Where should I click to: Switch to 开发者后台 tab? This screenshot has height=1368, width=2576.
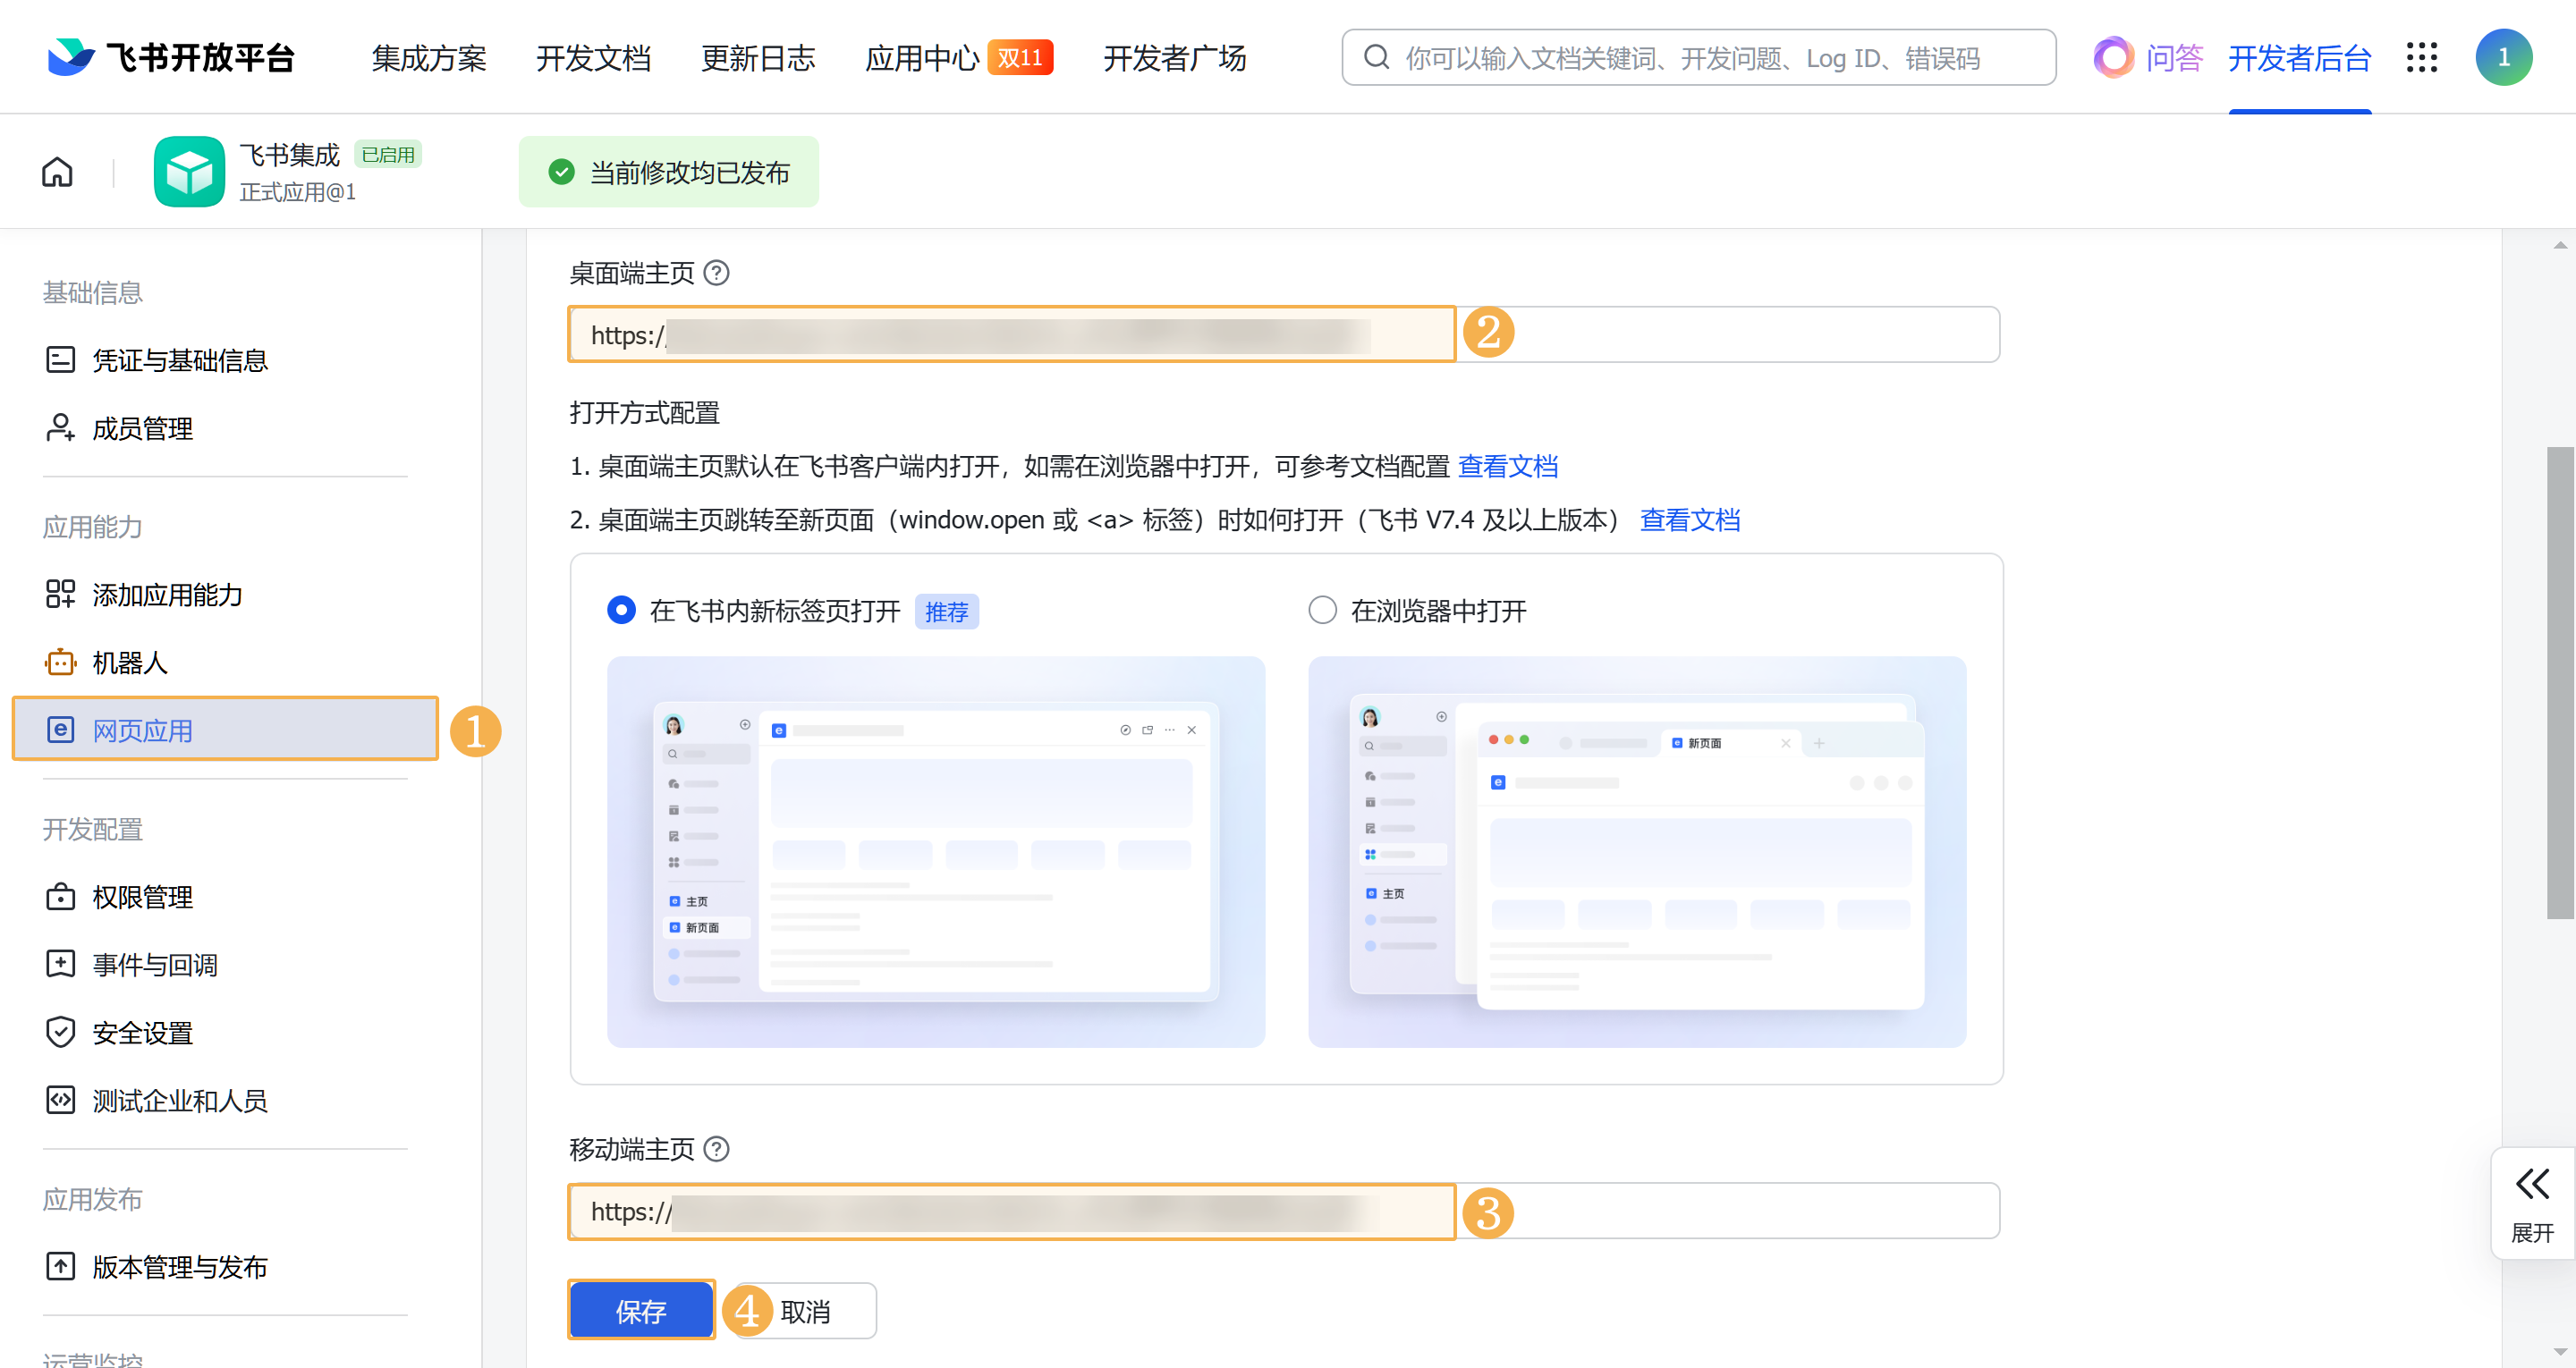point(2299,58)
